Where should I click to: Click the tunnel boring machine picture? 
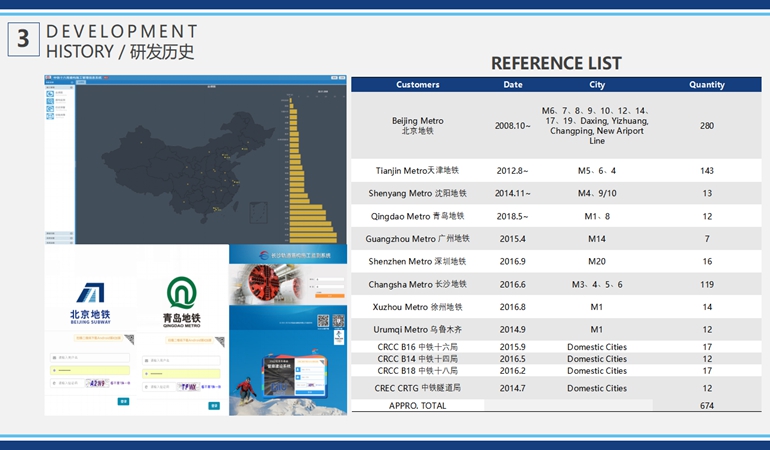point(266,284)
